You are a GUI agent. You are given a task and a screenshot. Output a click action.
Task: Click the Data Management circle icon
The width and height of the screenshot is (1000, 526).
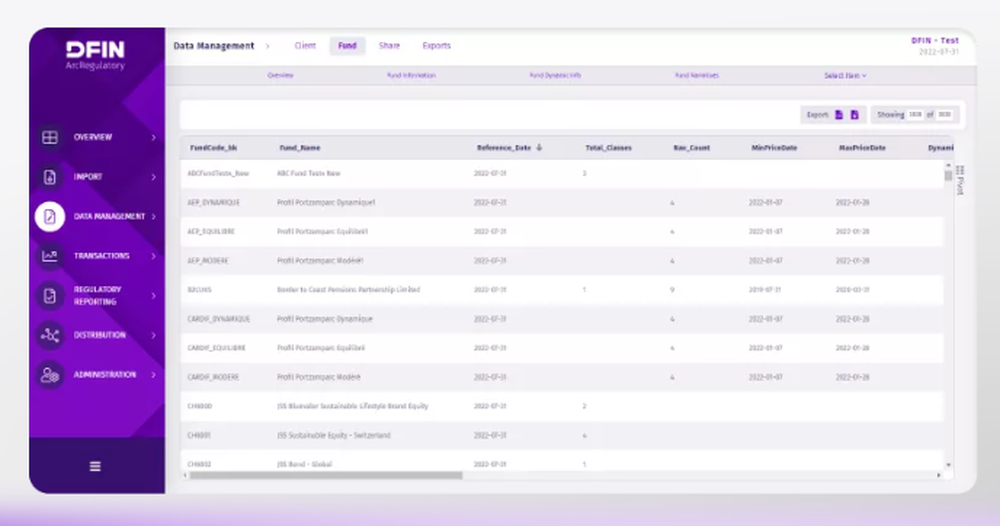pyautogui.click(x=50, y=217)
